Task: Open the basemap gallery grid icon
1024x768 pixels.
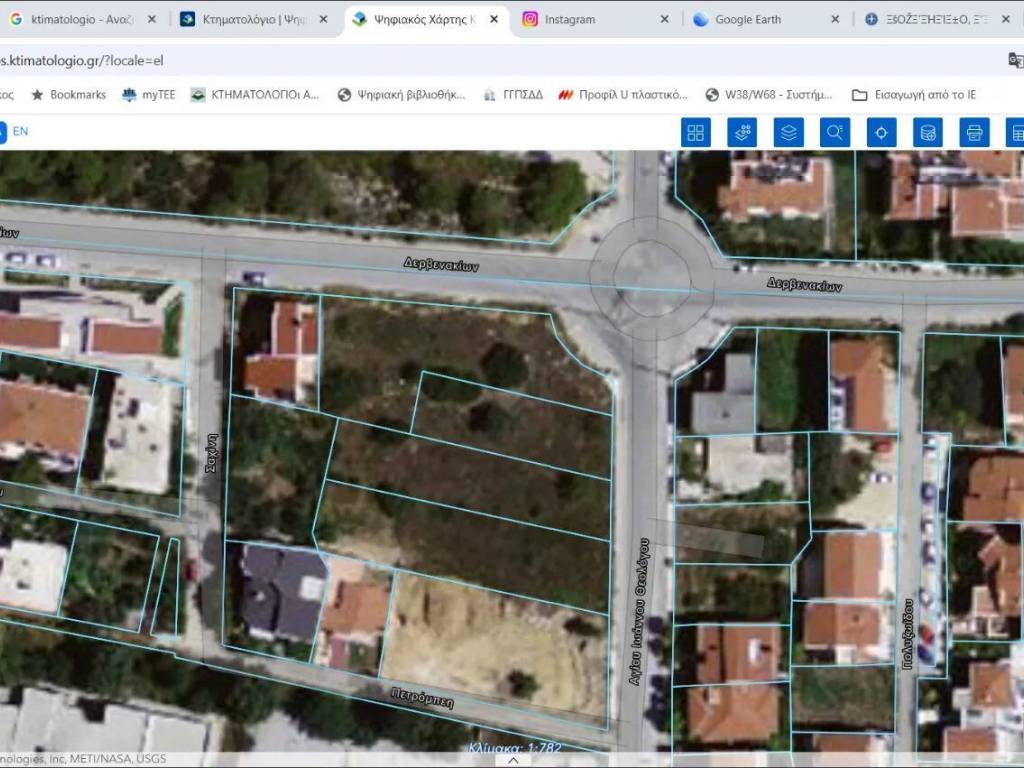Action: click(x=695, y=132)
